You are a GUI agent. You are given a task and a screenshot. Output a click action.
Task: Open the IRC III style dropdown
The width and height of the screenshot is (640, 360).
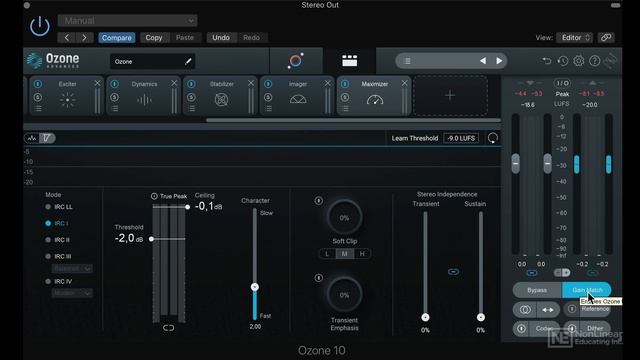tap(72, 269)
